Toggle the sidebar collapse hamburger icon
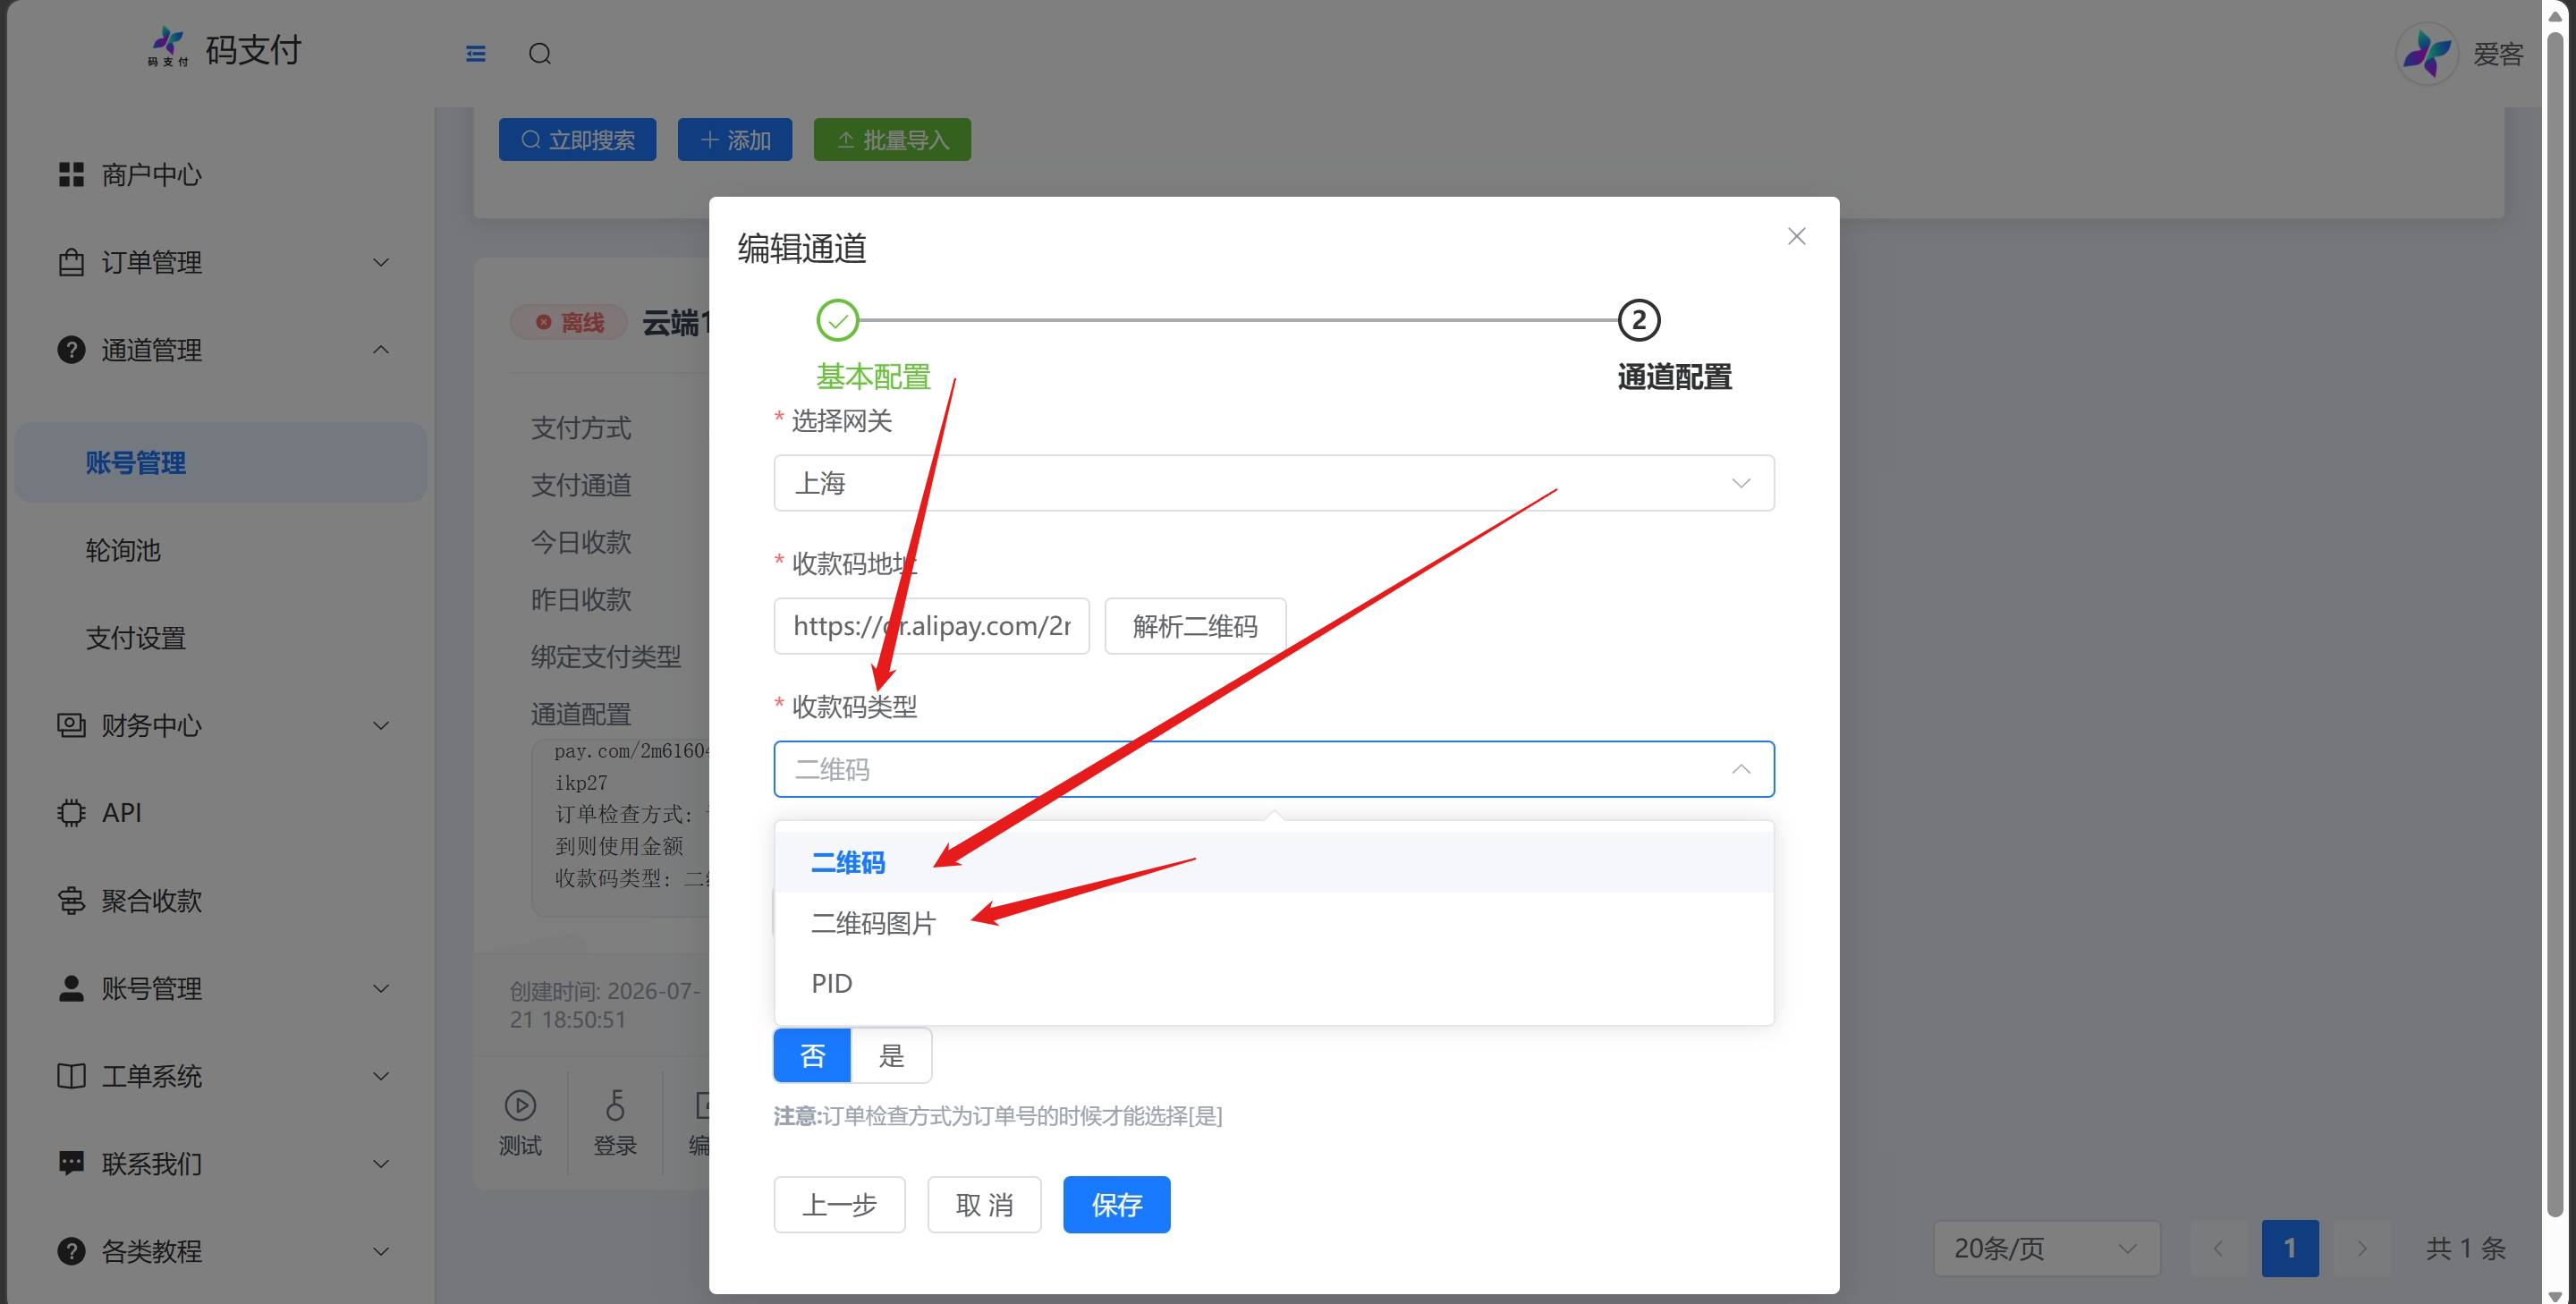 [x=476, y=53]
